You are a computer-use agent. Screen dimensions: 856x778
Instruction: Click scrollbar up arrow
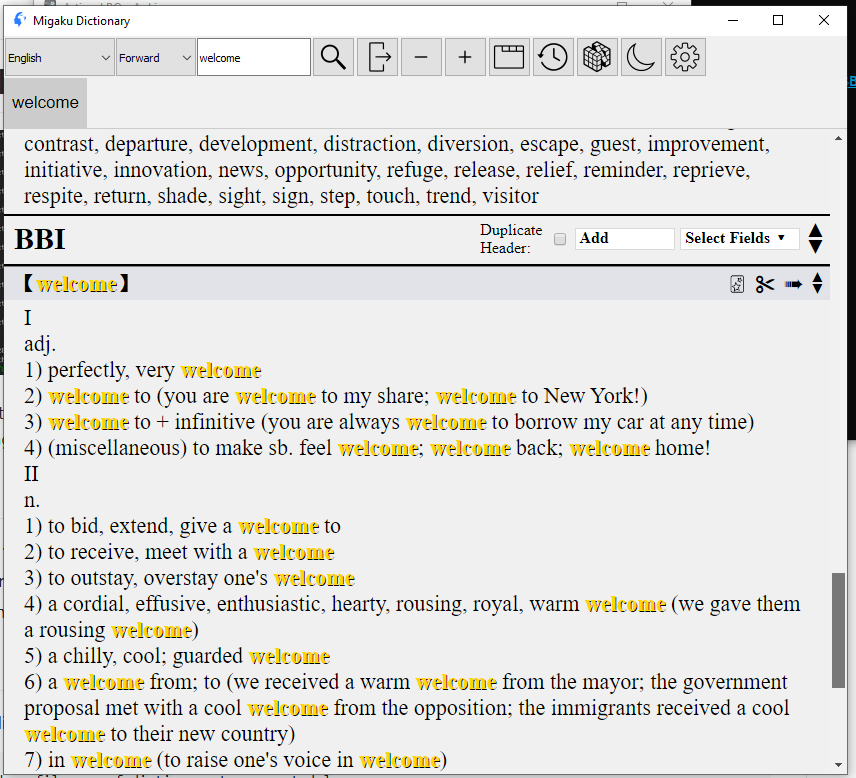[839, 139]
